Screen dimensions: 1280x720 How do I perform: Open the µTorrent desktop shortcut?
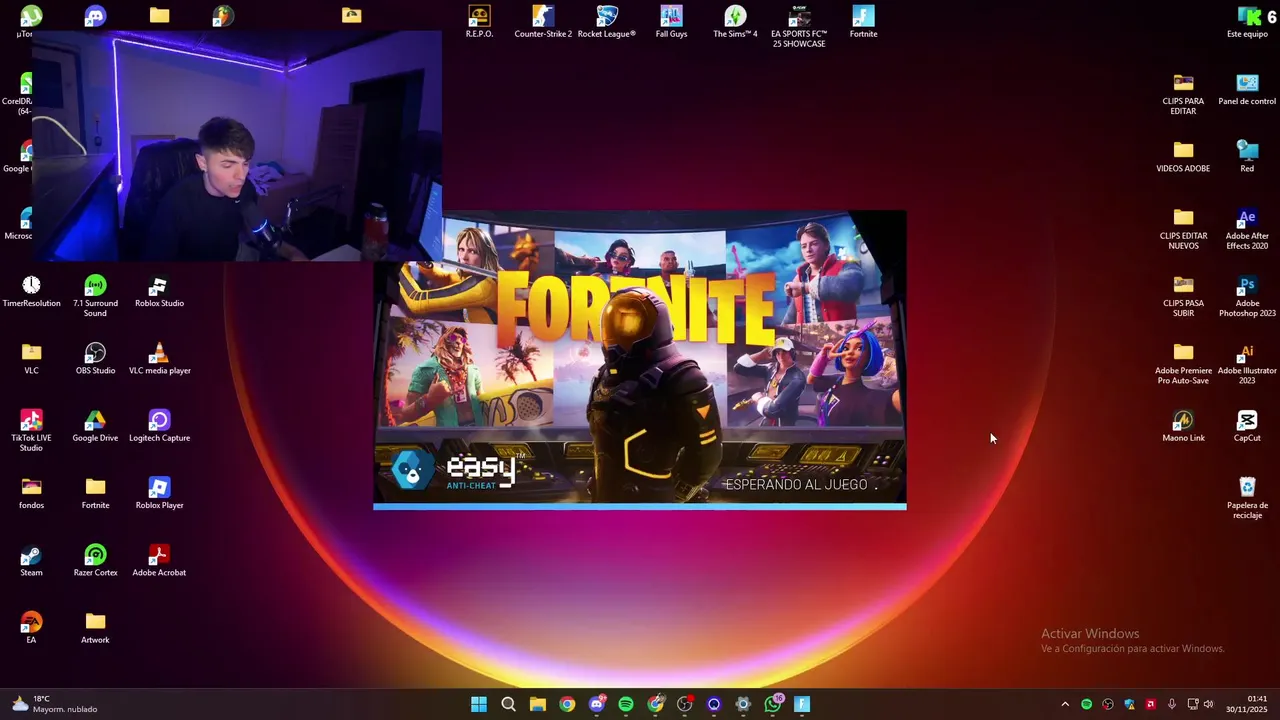[30, 17]
